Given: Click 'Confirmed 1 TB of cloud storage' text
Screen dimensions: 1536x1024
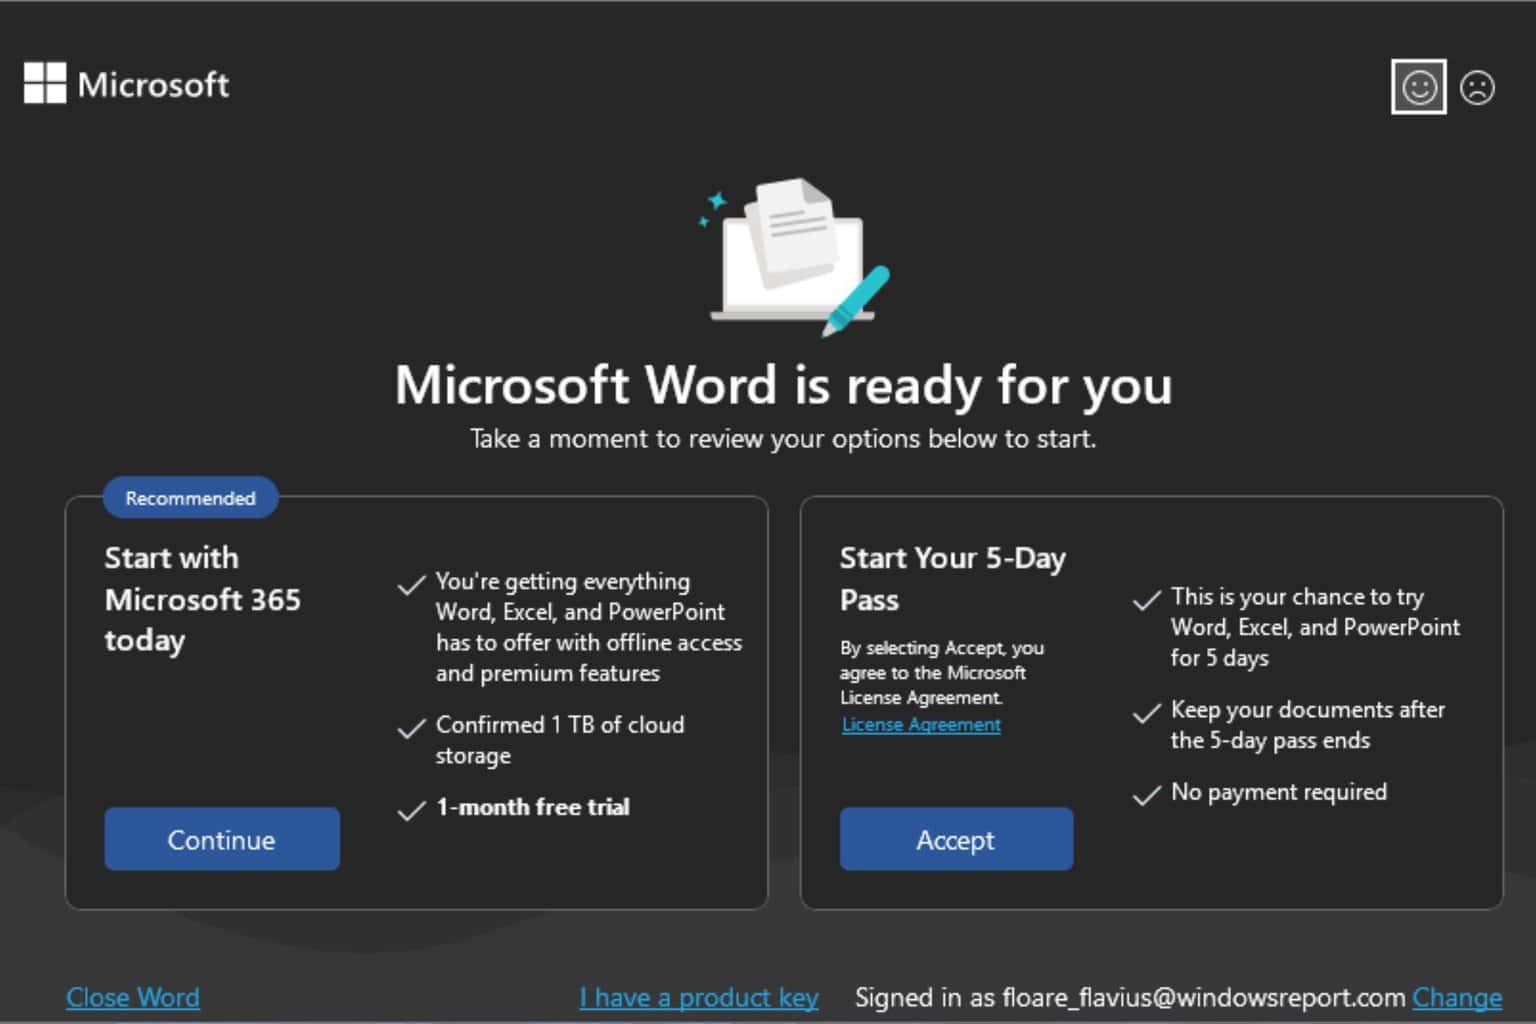Looking at the screenshot, I should tap(560, 740).
